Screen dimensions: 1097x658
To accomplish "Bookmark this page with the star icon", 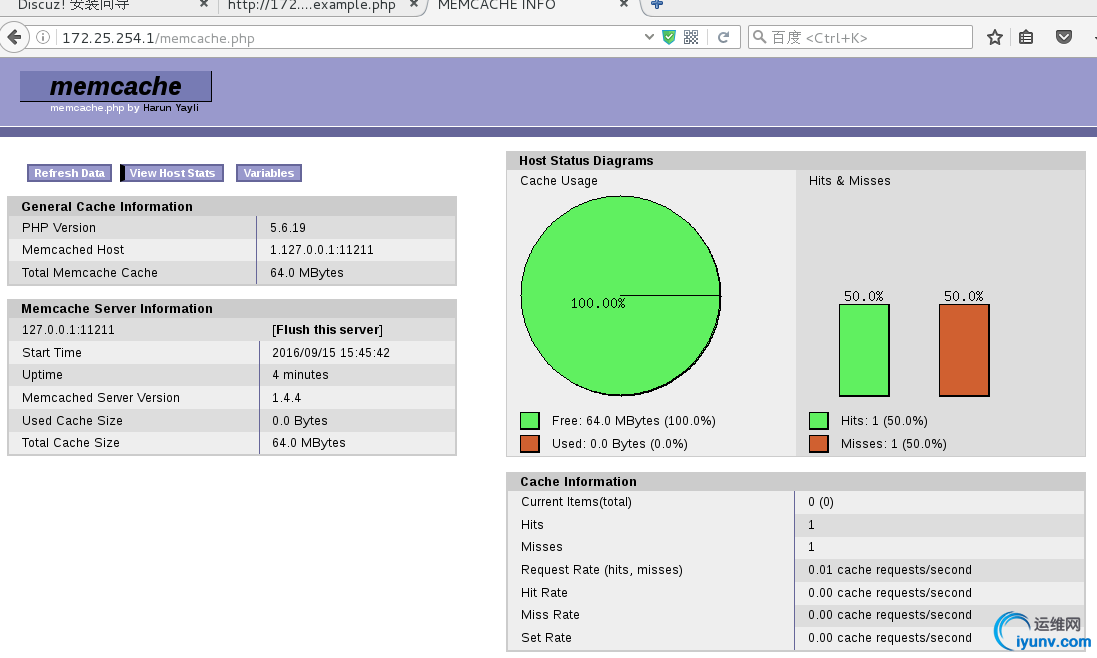I will (x=995, y=38).
